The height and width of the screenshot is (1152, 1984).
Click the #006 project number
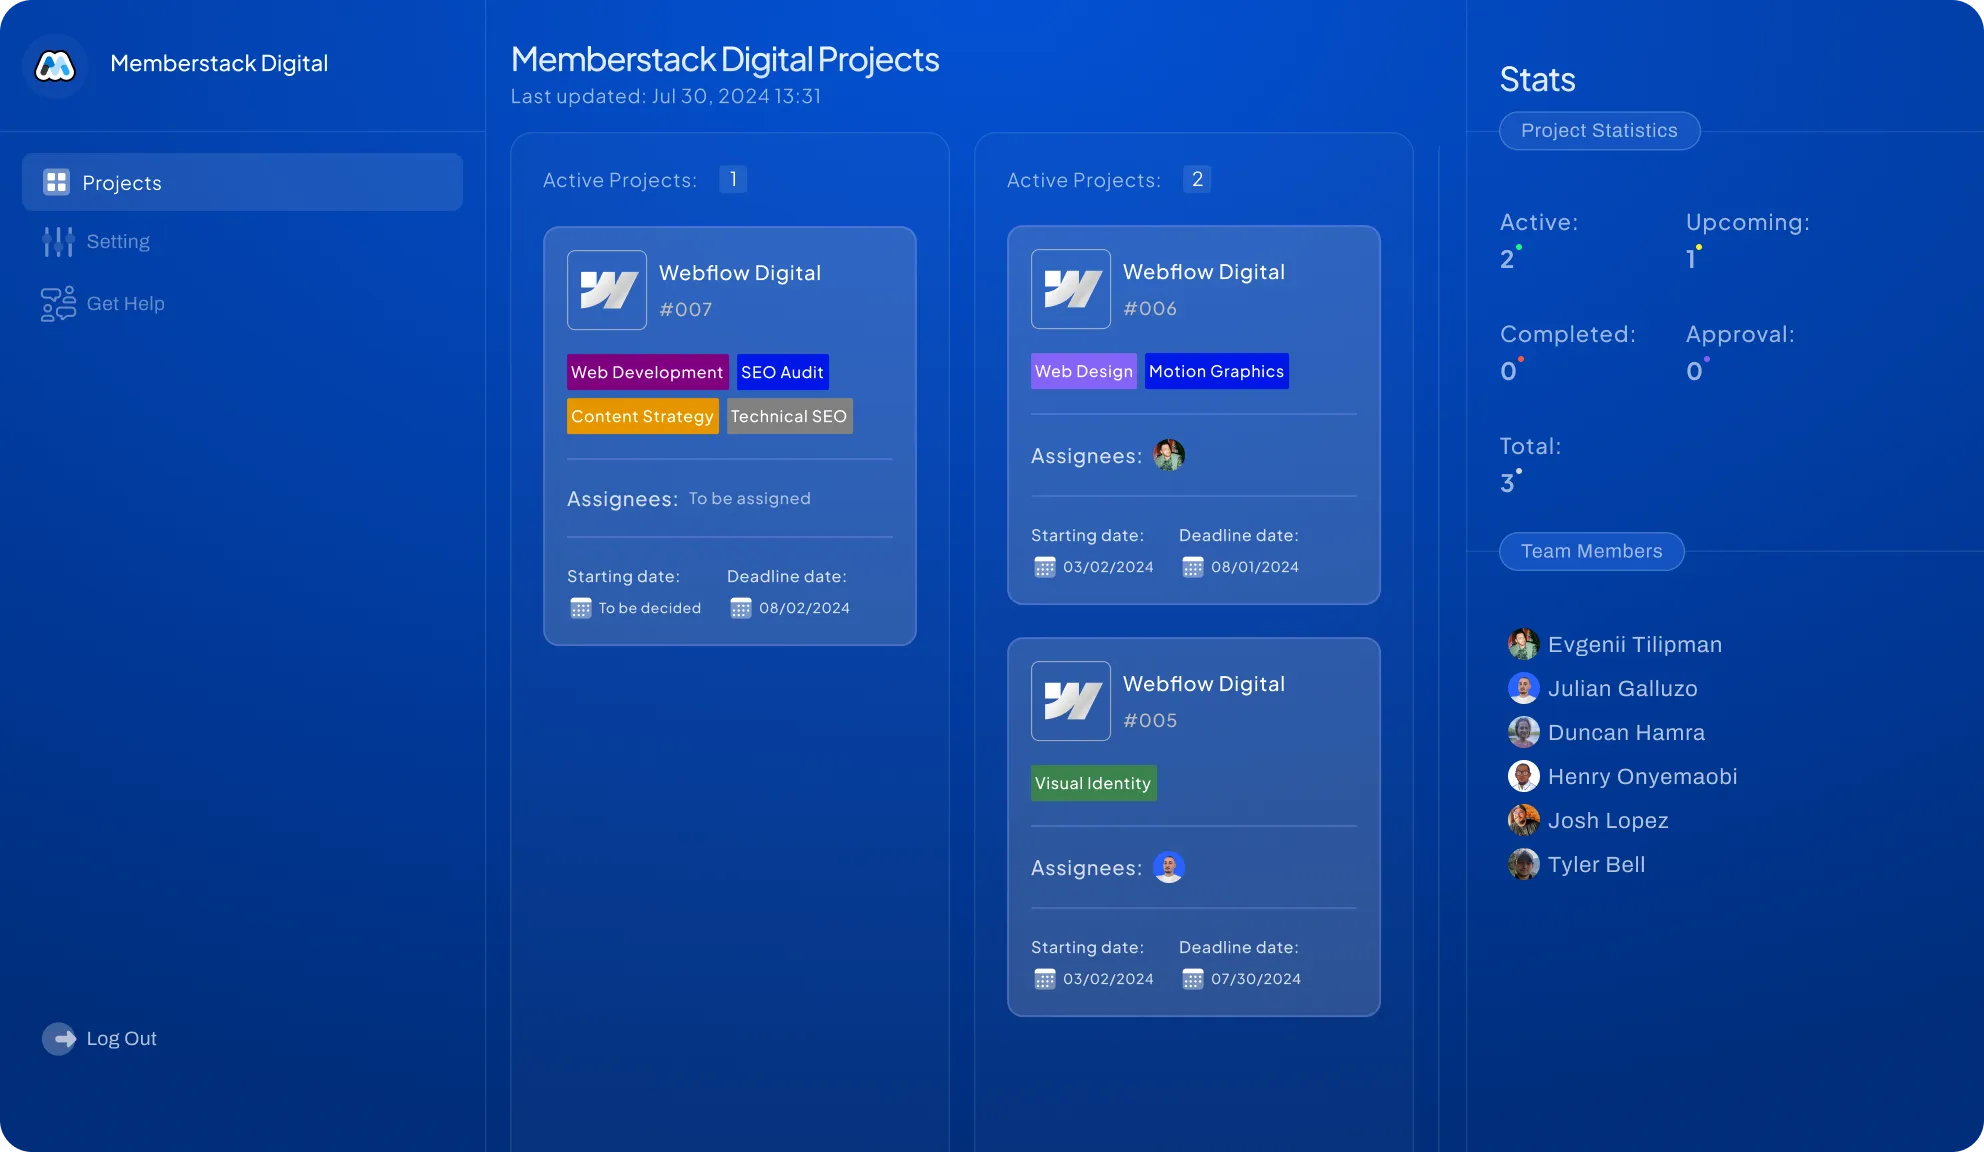(x=1150, y=309)
